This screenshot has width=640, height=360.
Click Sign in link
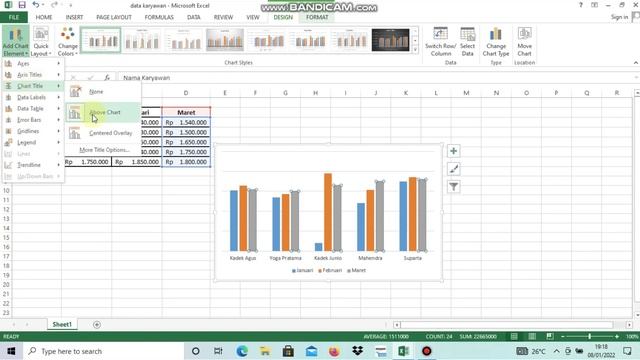(619, 17)
